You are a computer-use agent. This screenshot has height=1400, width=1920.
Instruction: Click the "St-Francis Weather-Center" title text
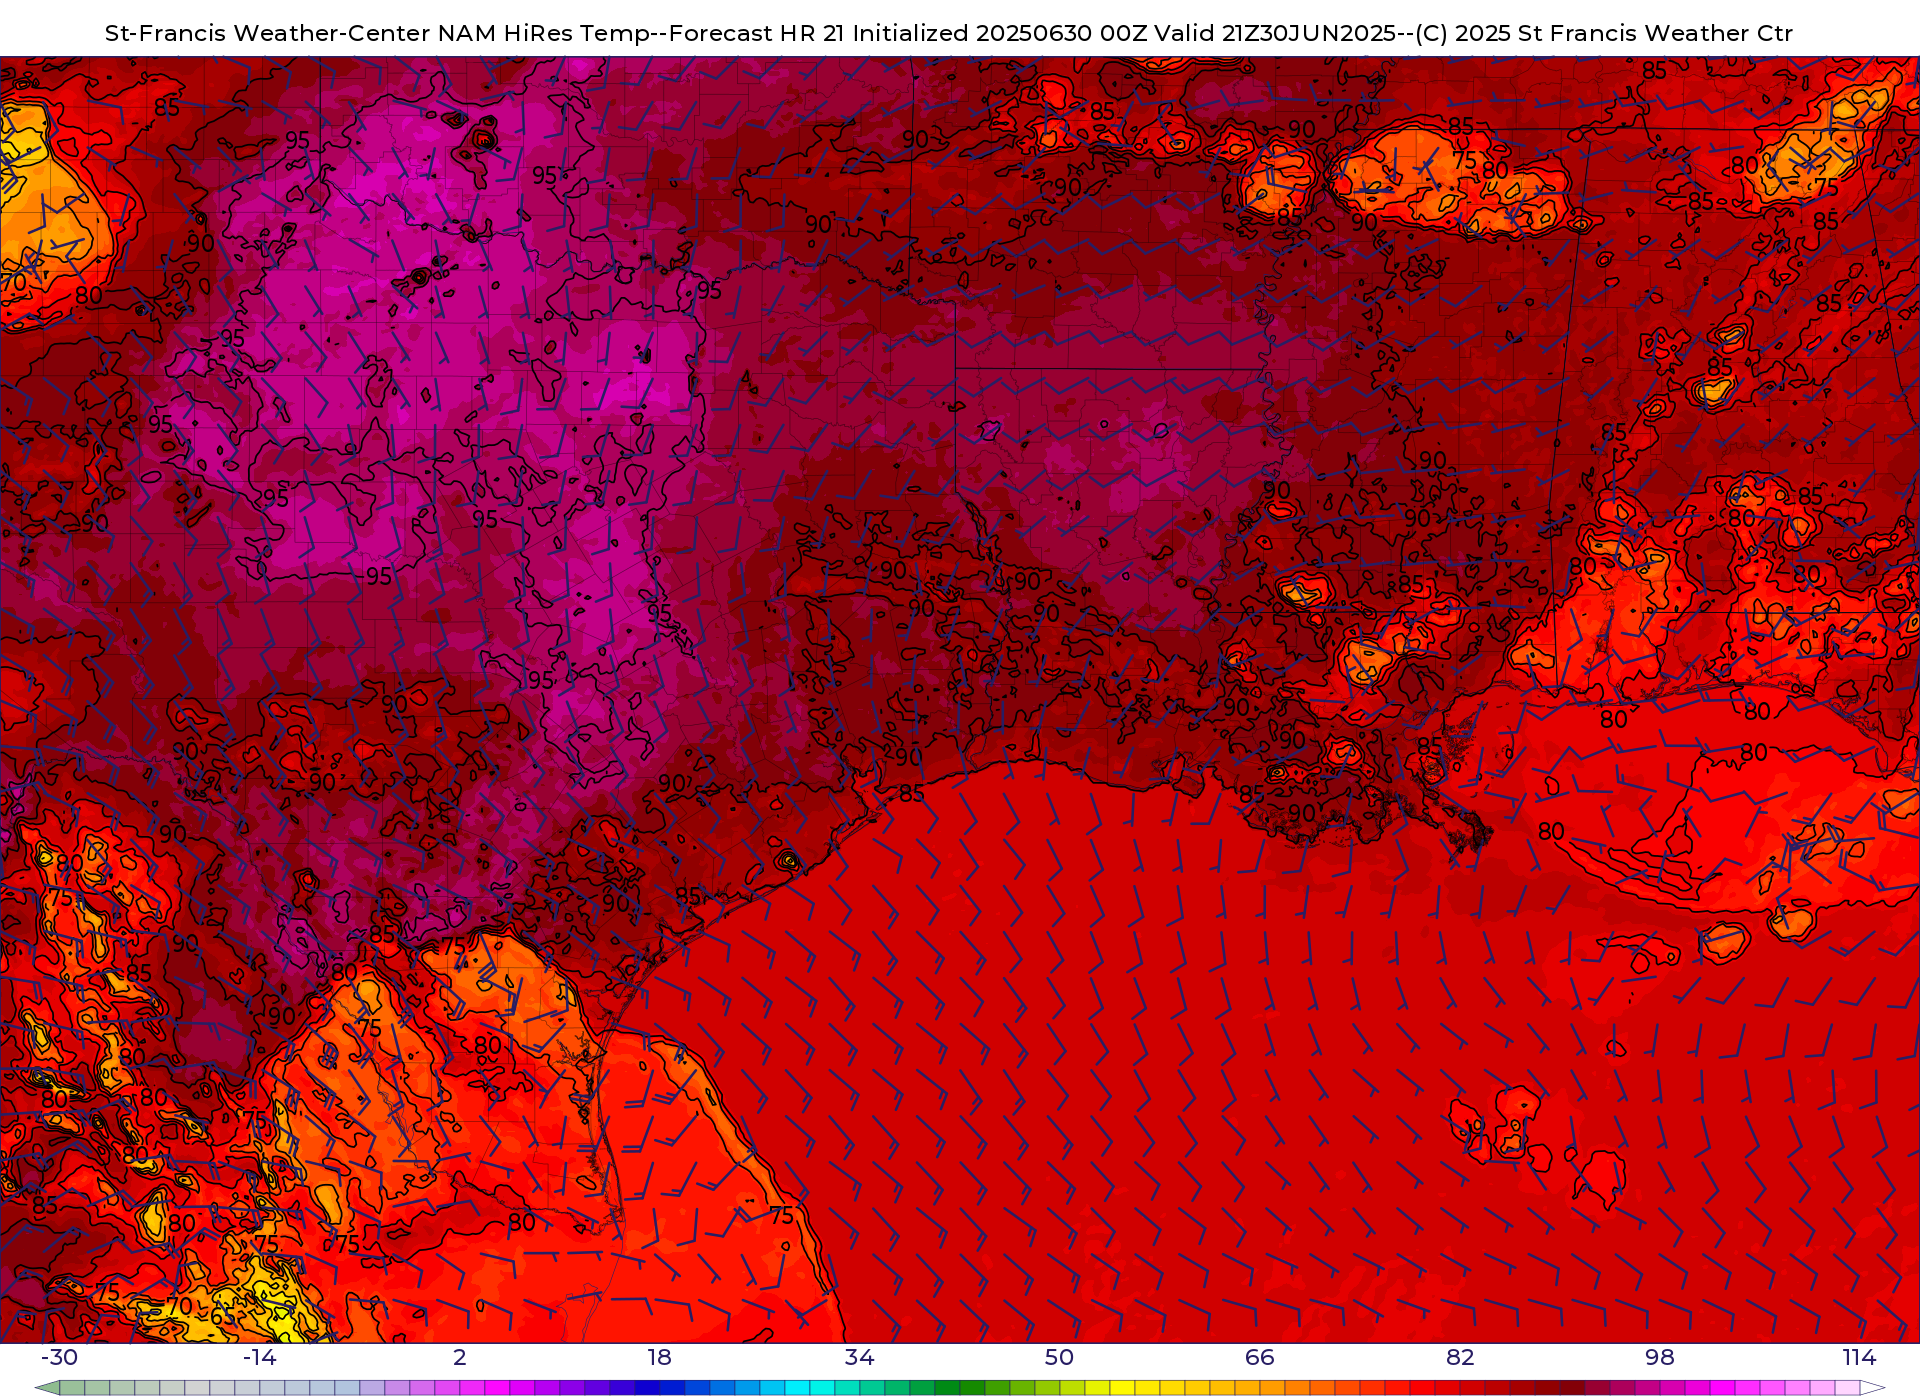click(268, 33)
